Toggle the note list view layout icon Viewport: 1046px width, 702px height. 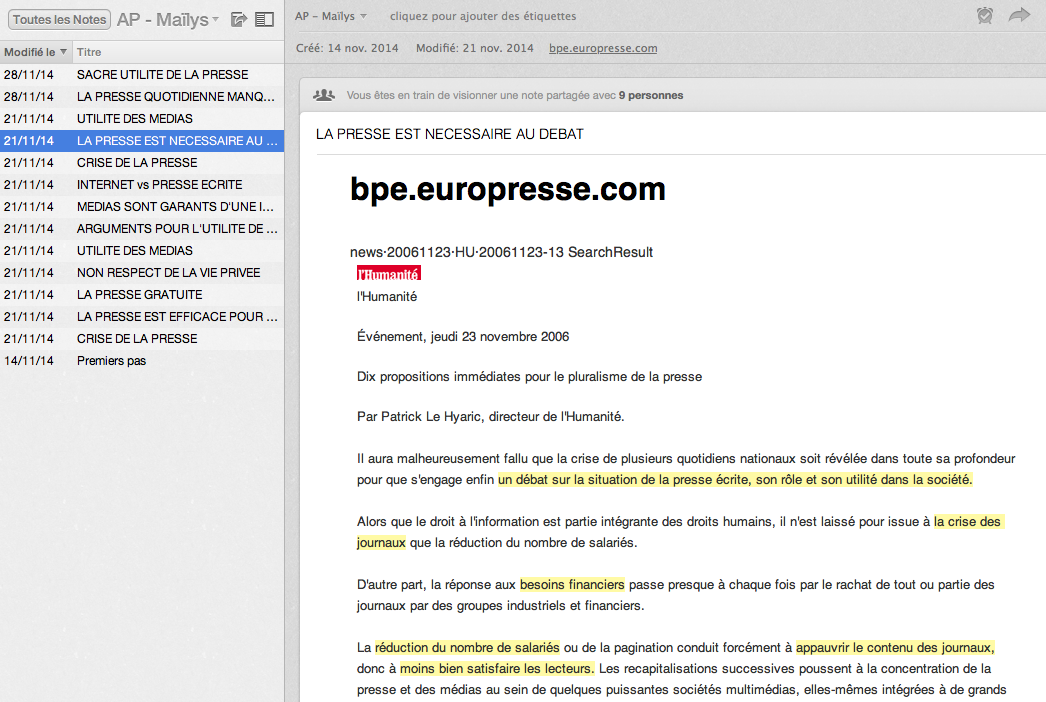coord(264,19)
